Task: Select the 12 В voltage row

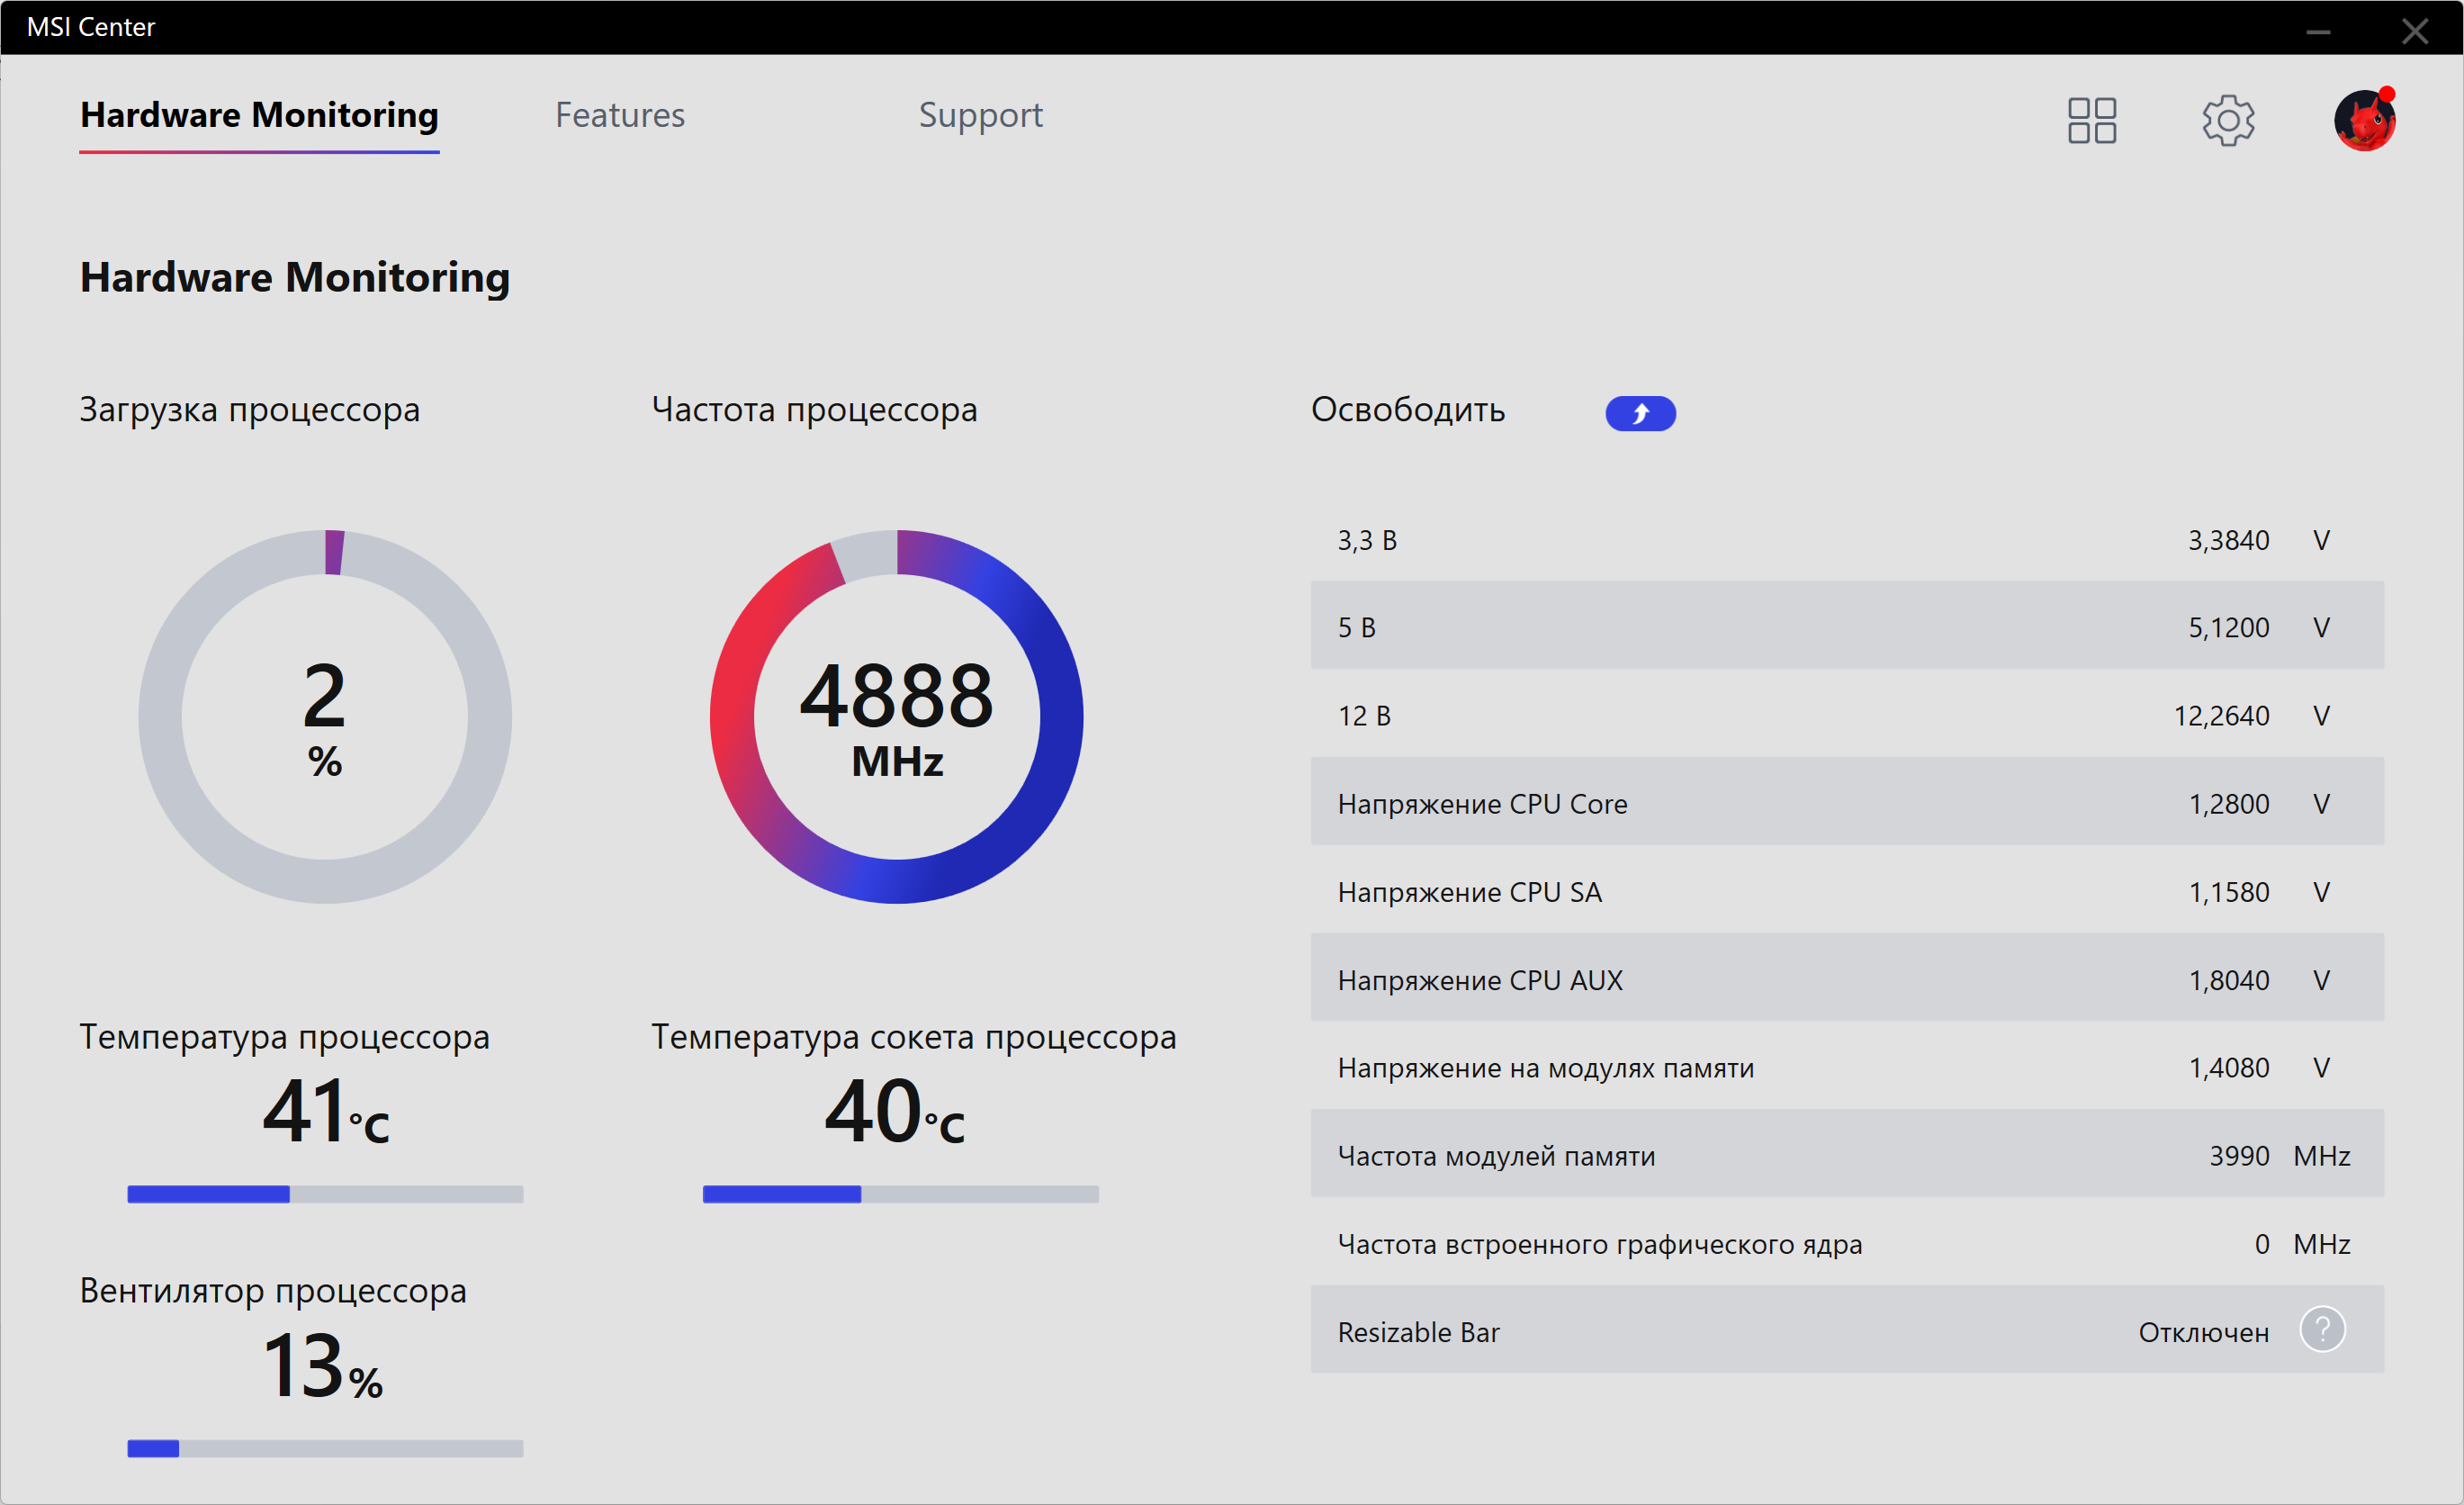Action: coord(1846,715)
